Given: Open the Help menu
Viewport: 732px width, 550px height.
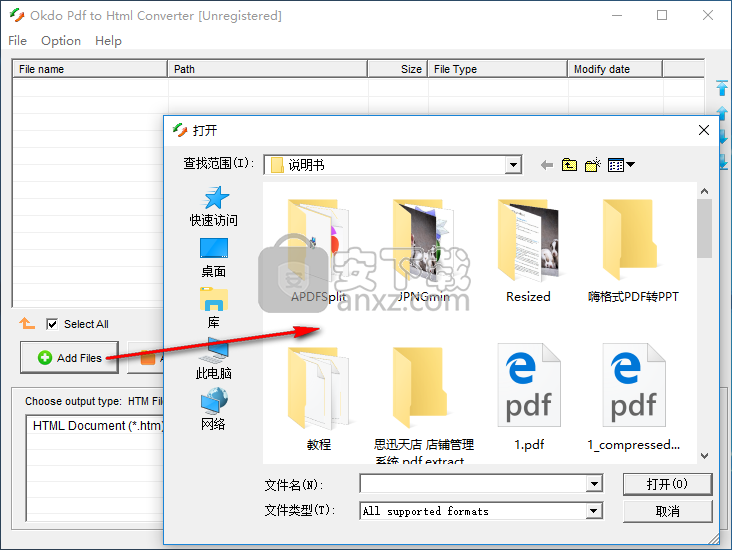Looking at the screenshot, I should coord(108,41).
